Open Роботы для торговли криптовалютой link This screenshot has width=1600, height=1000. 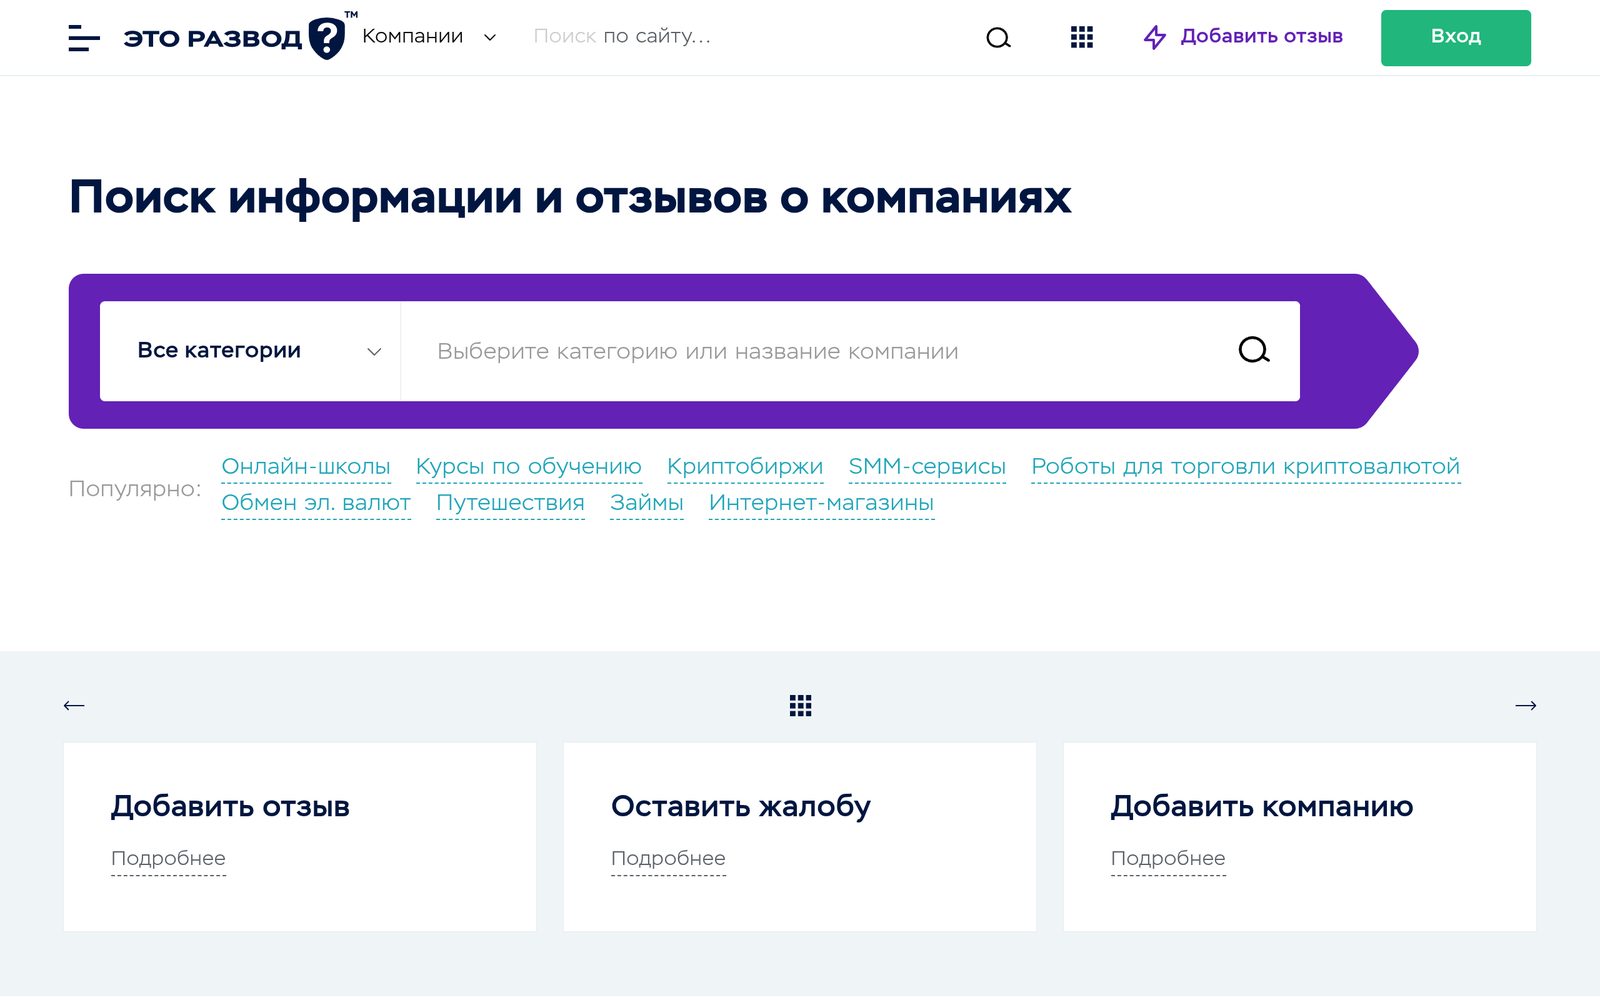(1246, 467)
